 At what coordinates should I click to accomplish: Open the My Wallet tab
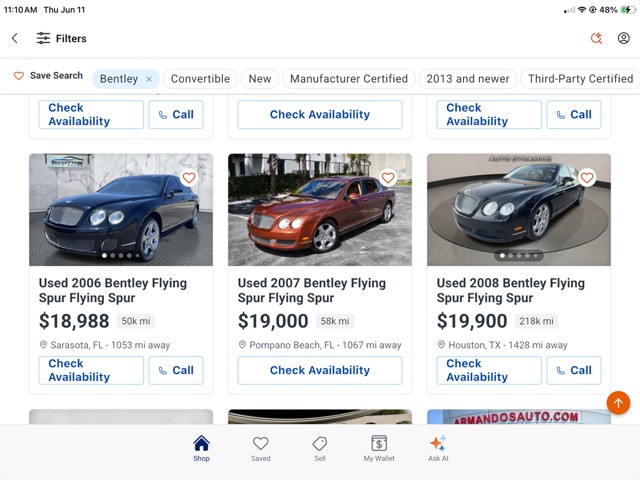(x=379, y=449)
